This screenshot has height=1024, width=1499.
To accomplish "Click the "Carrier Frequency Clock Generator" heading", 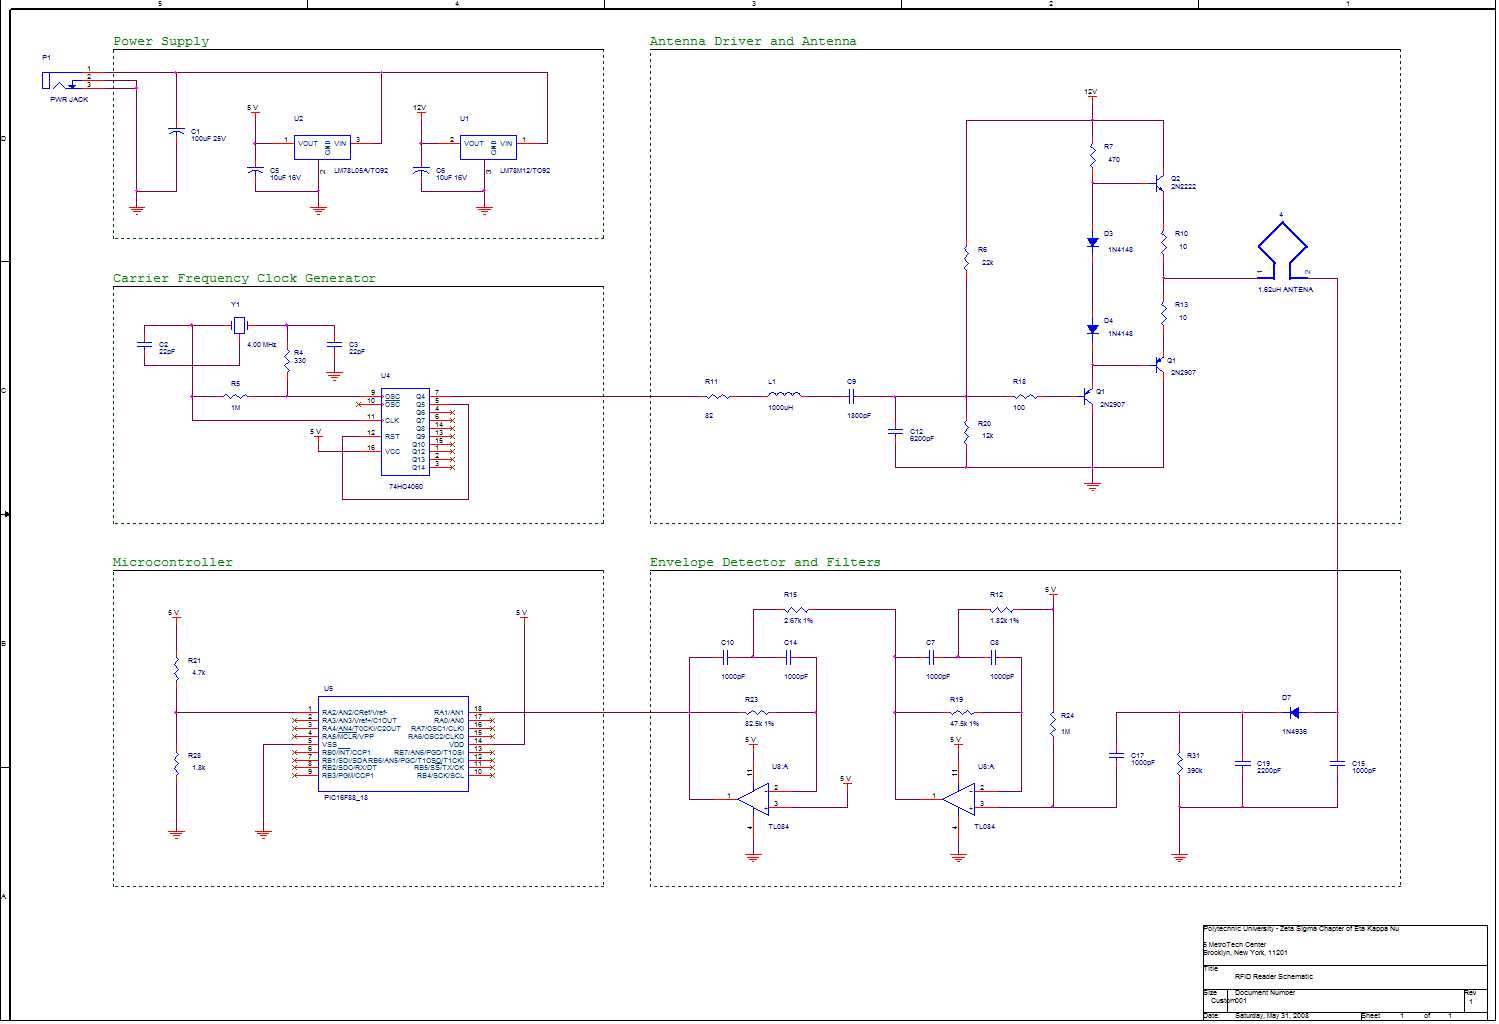I will point(244,278).
